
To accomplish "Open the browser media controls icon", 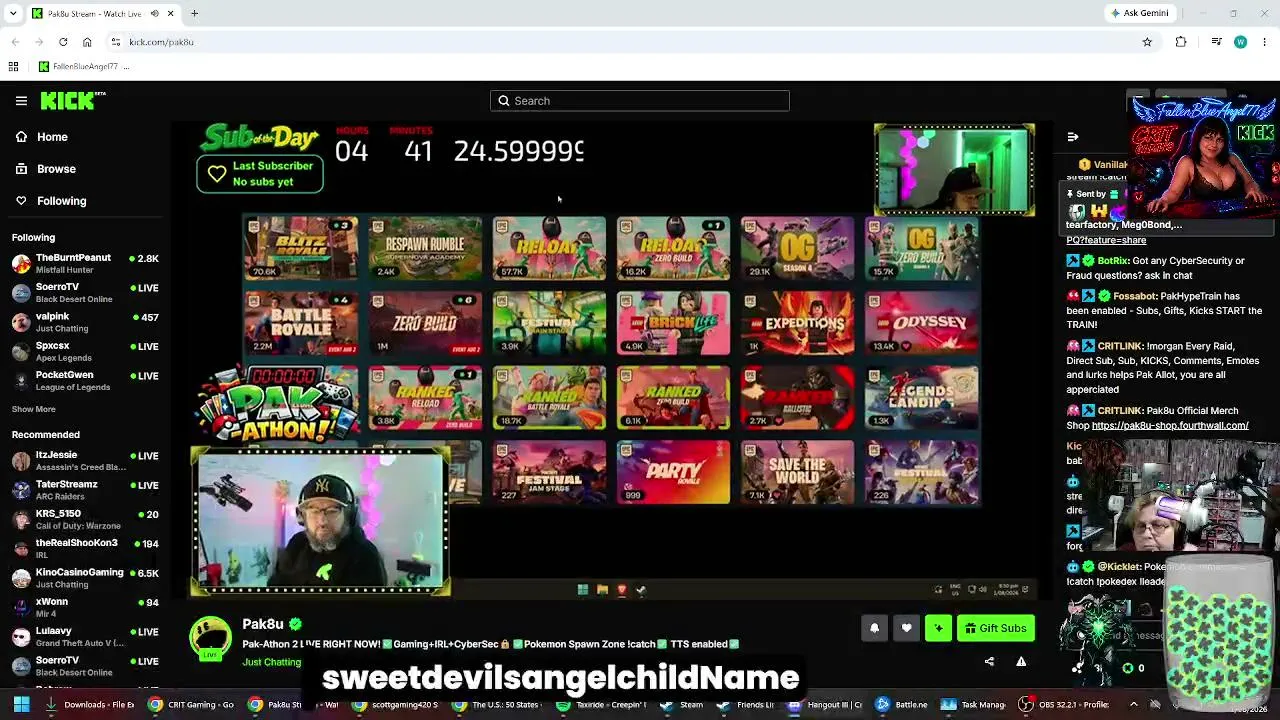I will 1216,42.
